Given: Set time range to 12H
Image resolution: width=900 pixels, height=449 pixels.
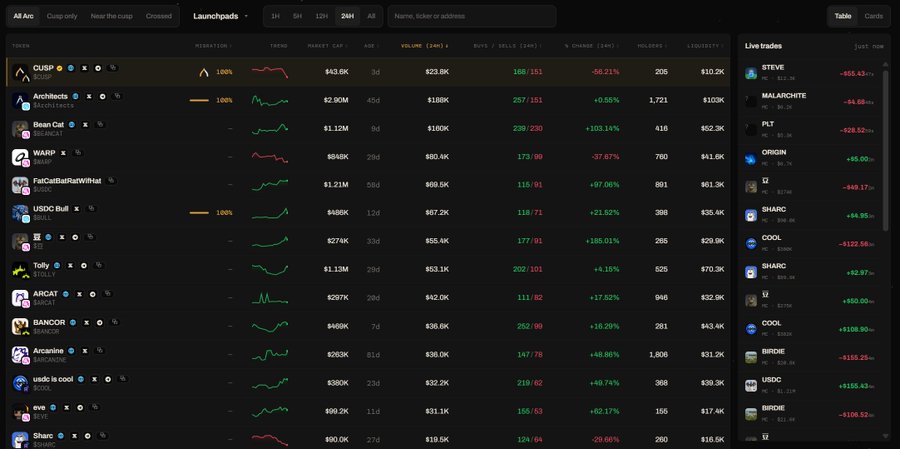Looking at the screenshot, I should [x=321, y=16].
